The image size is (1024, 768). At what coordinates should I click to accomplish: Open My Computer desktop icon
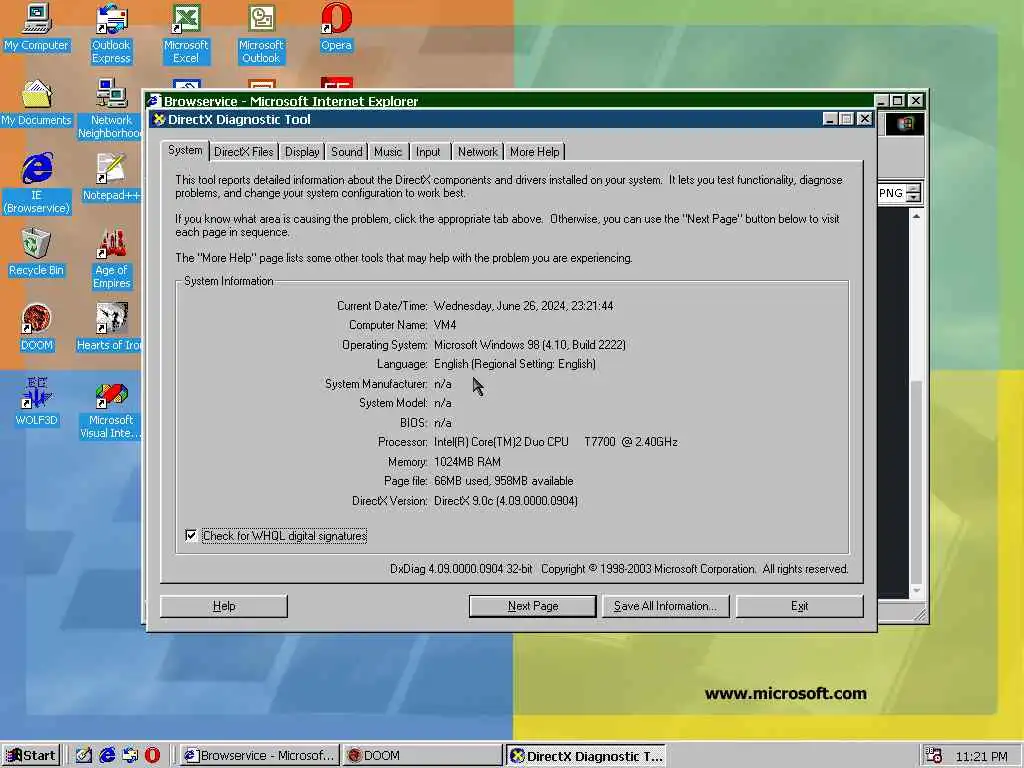pyautogui.click(x=37, y=26)
